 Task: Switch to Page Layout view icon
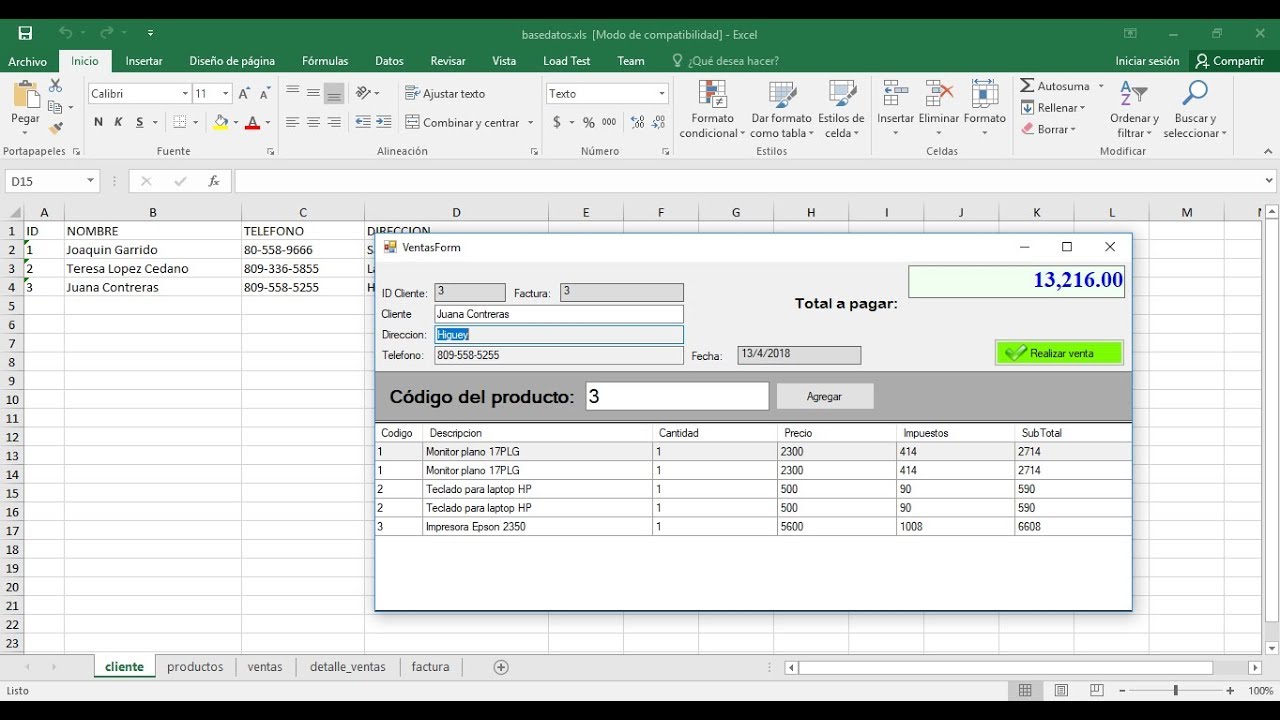click(1061, 691)
